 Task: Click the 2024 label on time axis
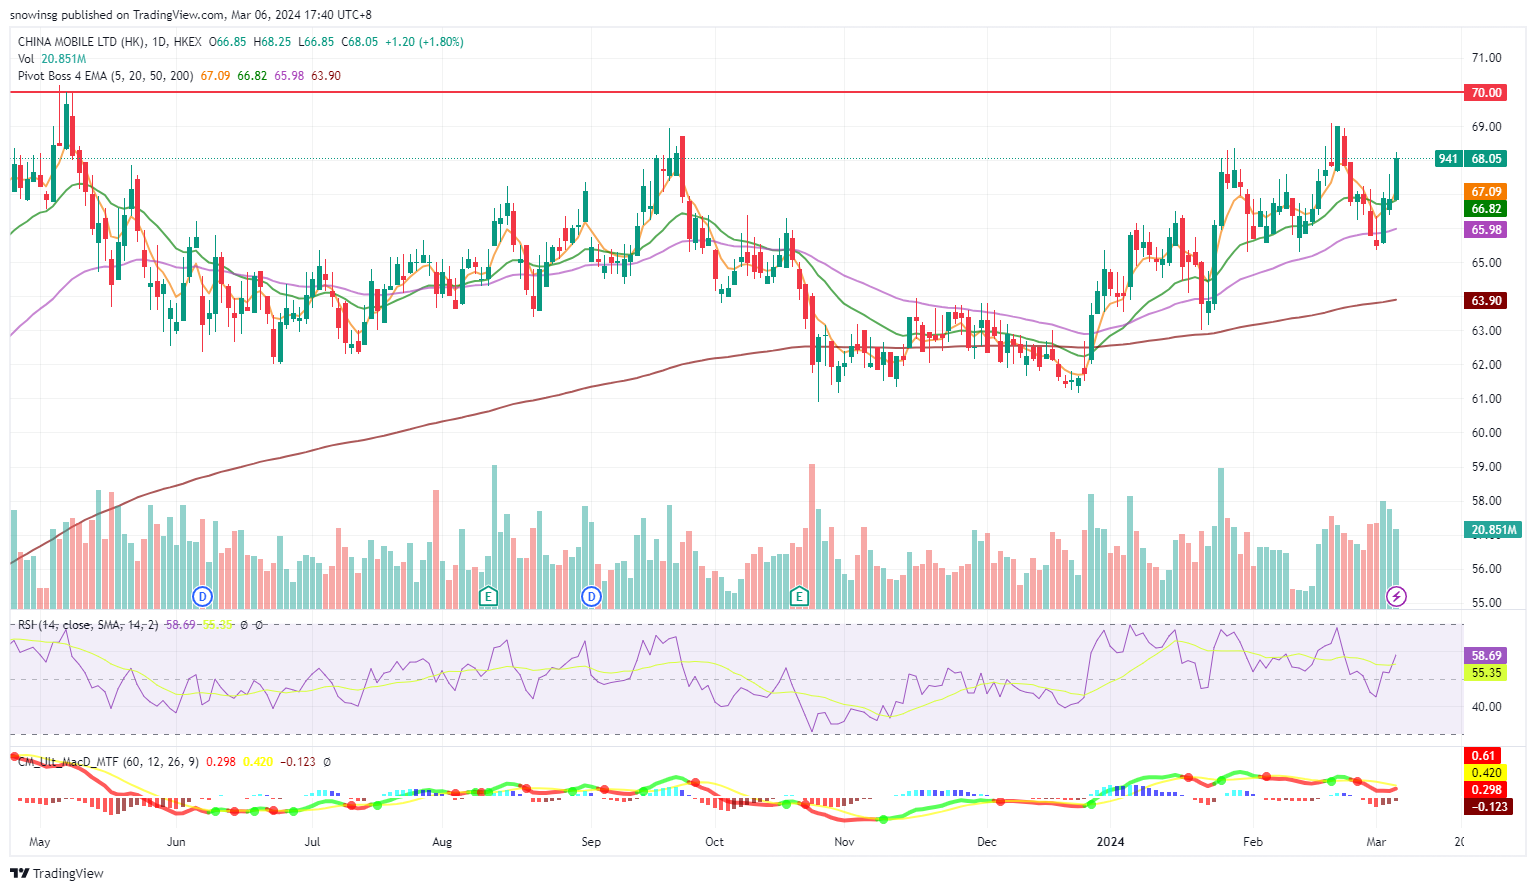click(1110, 842)
